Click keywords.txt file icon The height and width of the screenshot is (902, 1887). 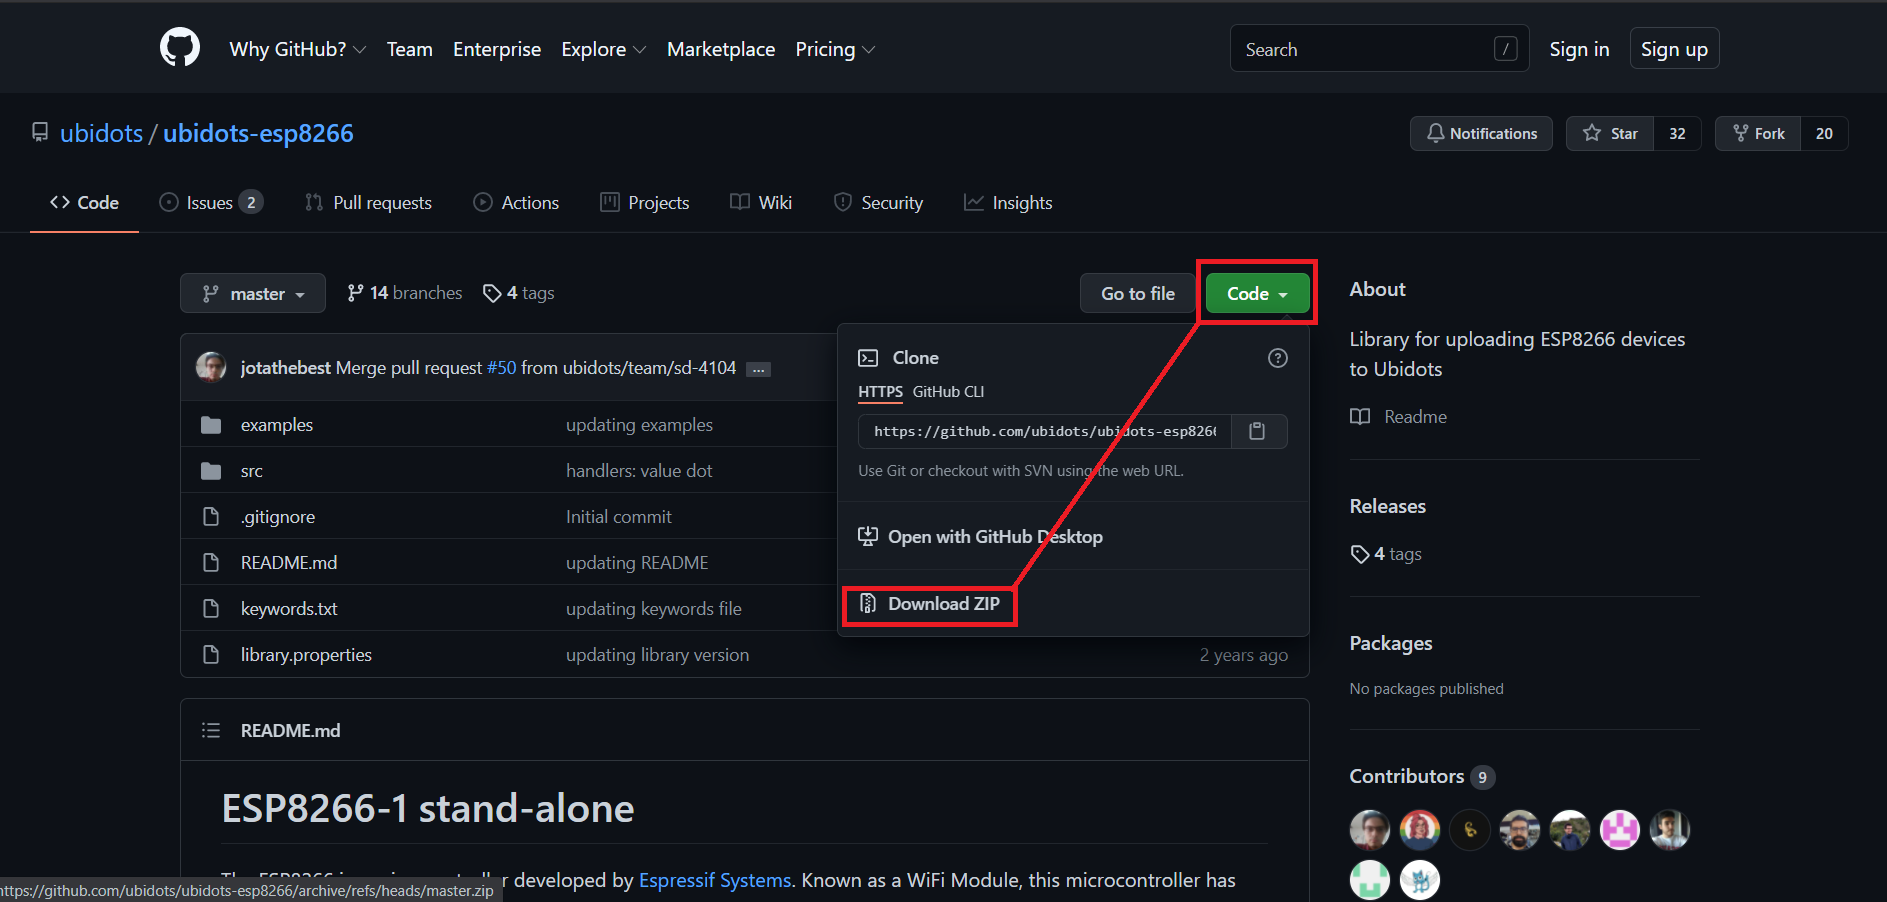211,609
